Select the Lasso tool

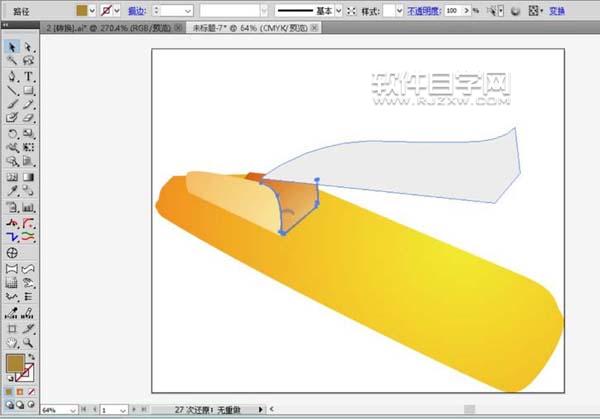30,61
